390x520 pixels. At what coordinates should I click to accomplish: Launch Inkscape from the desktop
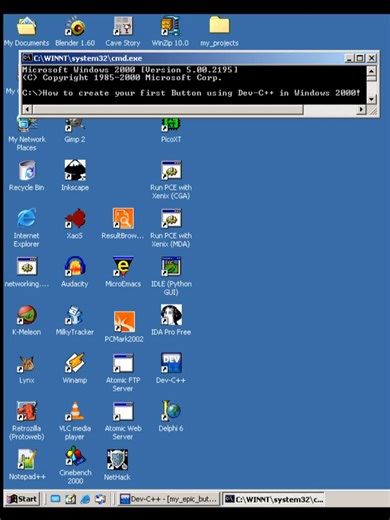pyautogui.click(x=75, y=176)
